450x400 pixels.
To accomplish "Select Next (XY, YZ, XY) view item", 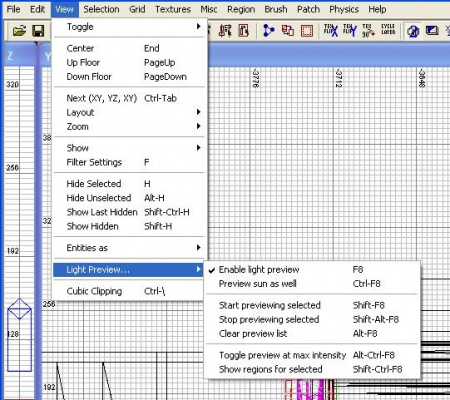I will 129,98.
